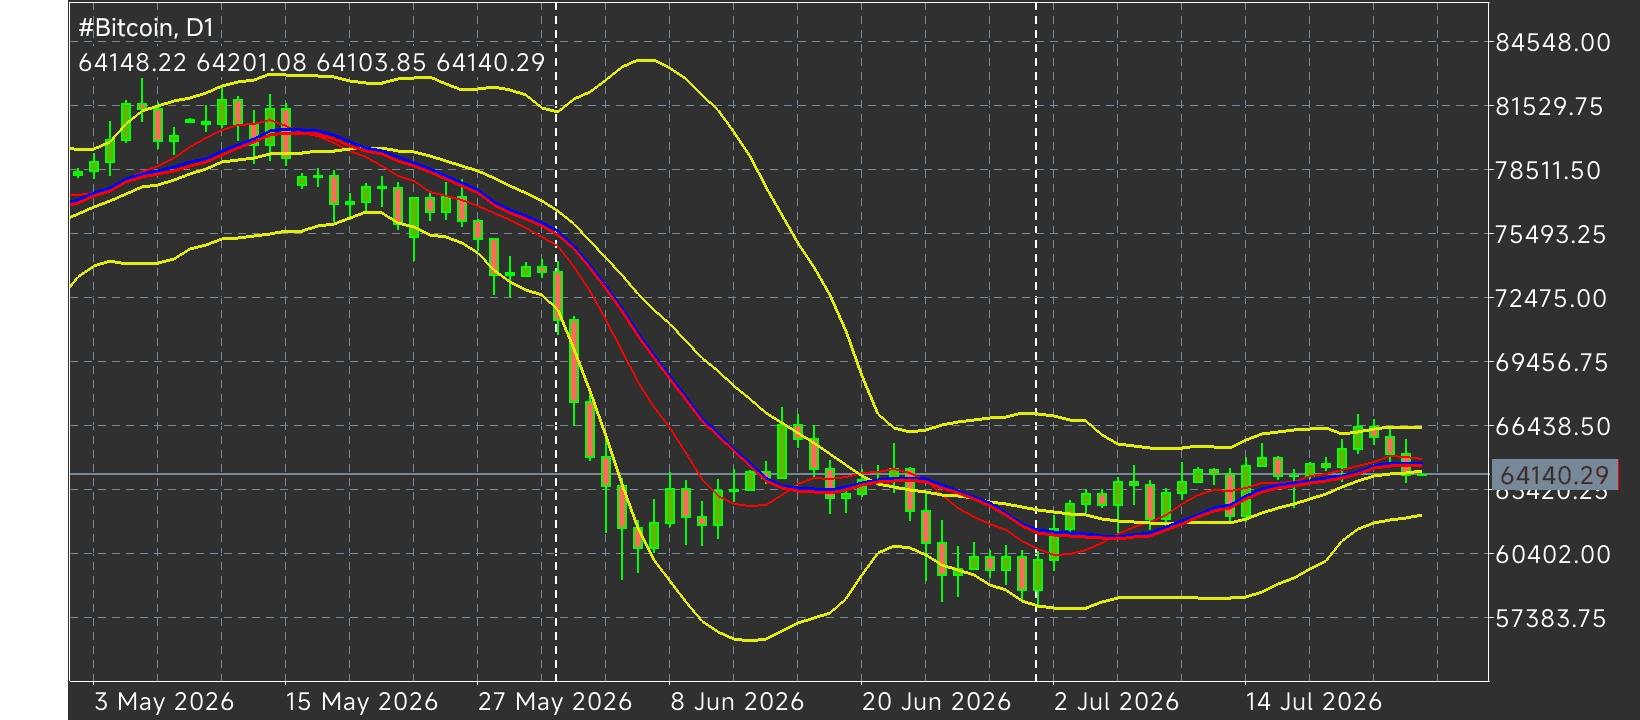Click the 69456.75 price axis label
Viewport: 1640px width, 720px height.
(x=1551, y=362)
